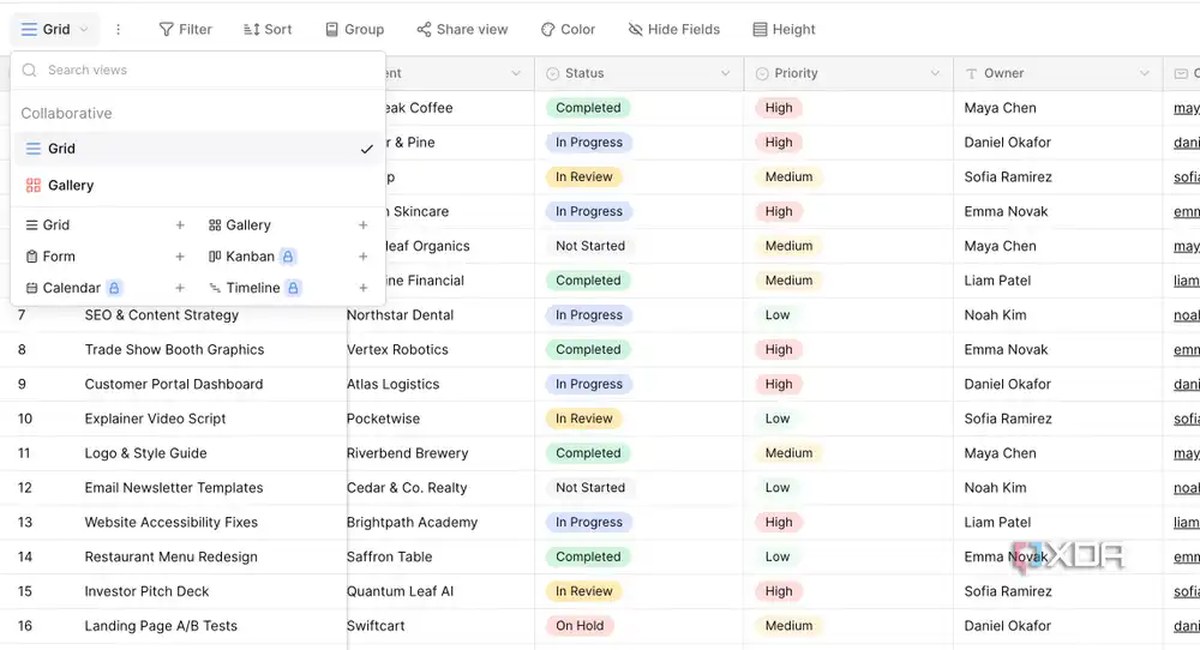Viewport: 1200px width, 650px height.
Task: Click the Status column type icon
Action: pos(553,74)
